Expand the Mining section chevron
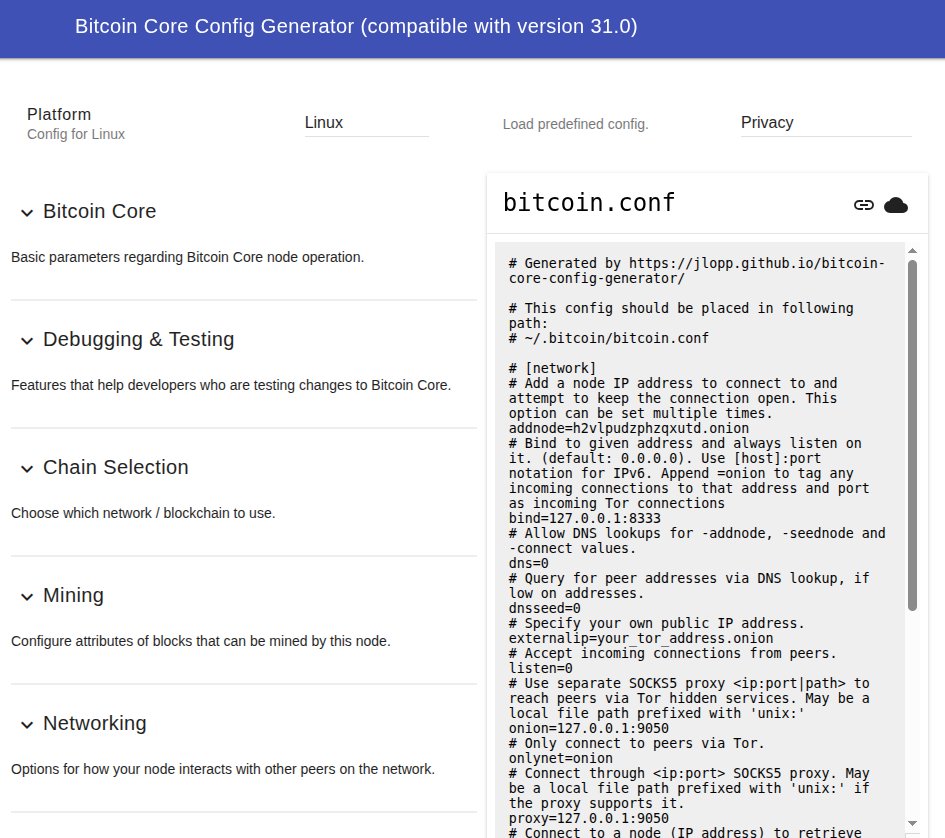 tap(27, 596)
